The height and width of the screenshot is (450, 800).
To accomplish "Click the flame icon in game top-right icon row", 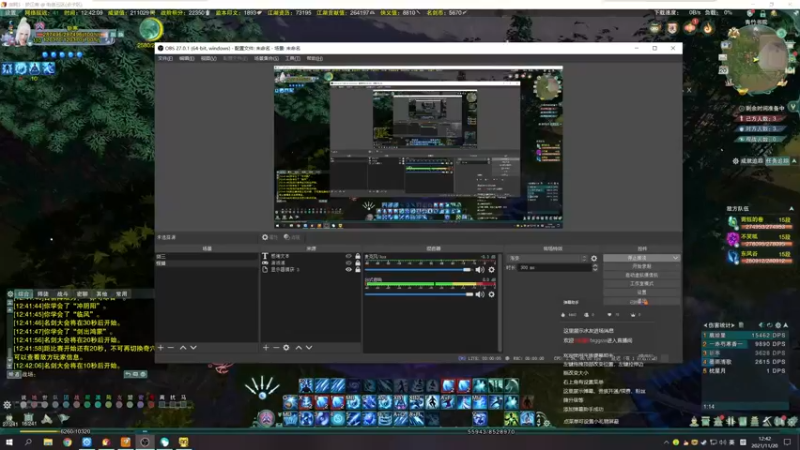I will (708, 28).
